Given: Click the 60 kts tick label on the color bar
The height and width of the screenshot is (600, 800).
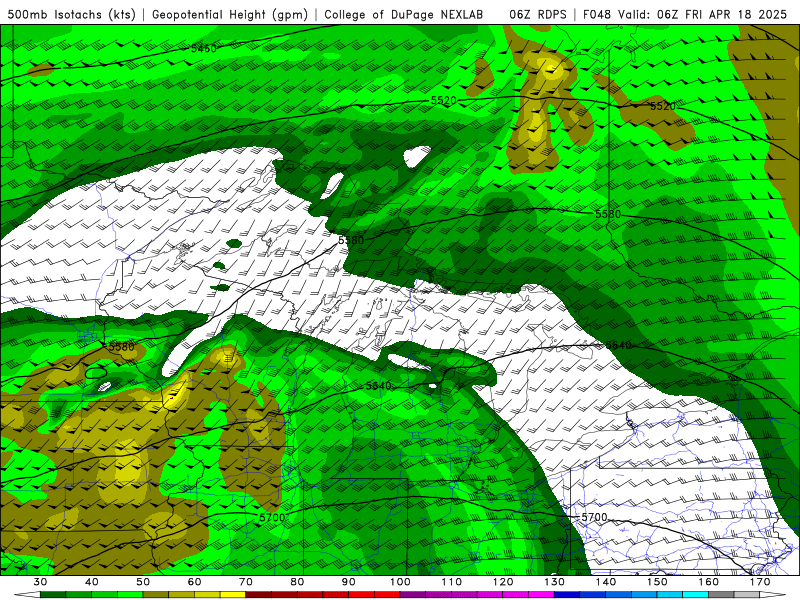Looking at the screenshot, I should tap(194, 582).
